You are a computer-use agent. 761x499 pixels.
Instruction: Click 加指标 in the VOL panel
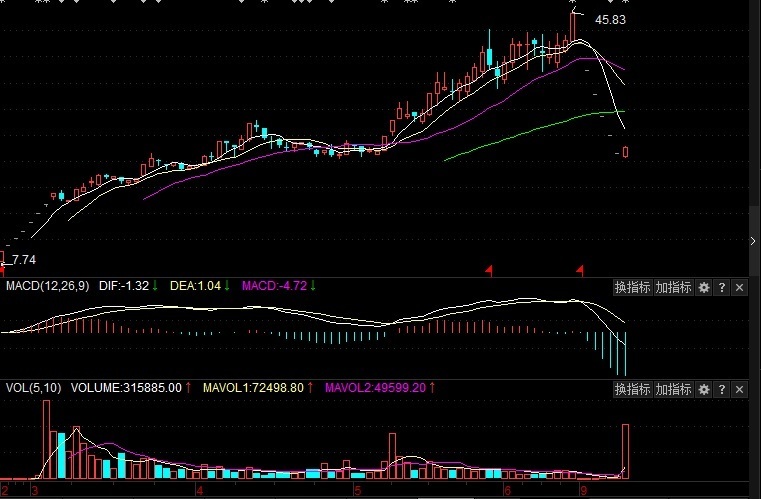point(673,388)
